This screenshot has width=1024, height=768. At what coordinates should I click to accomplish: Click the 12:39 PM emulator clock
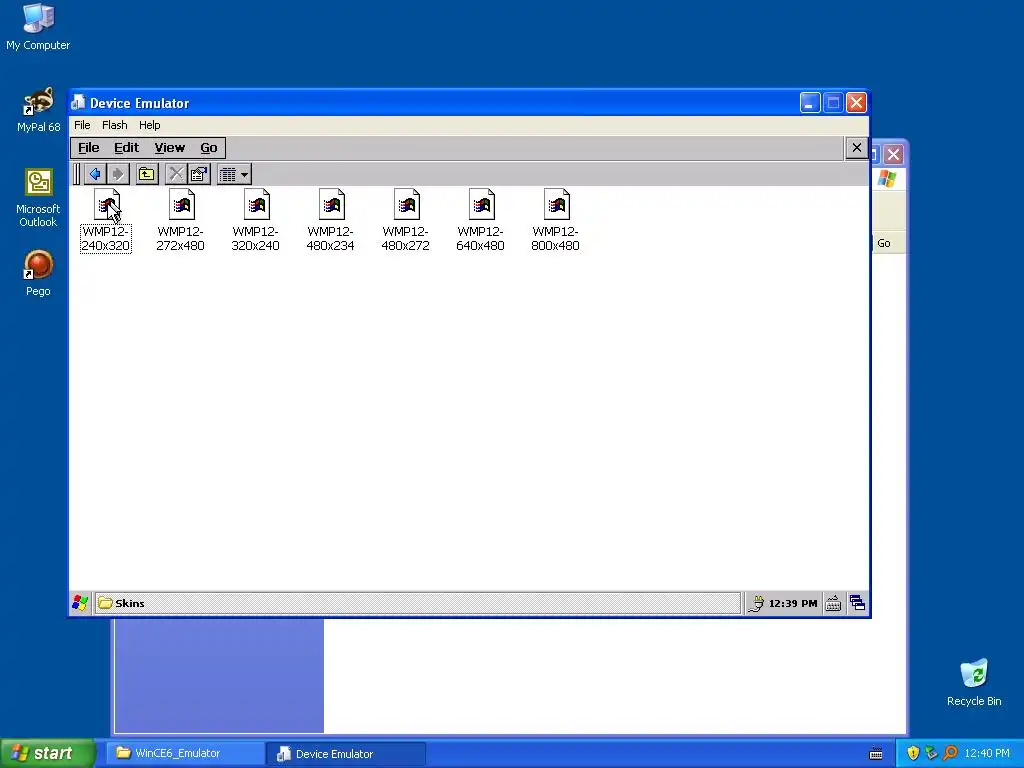(x=793, y=603)
